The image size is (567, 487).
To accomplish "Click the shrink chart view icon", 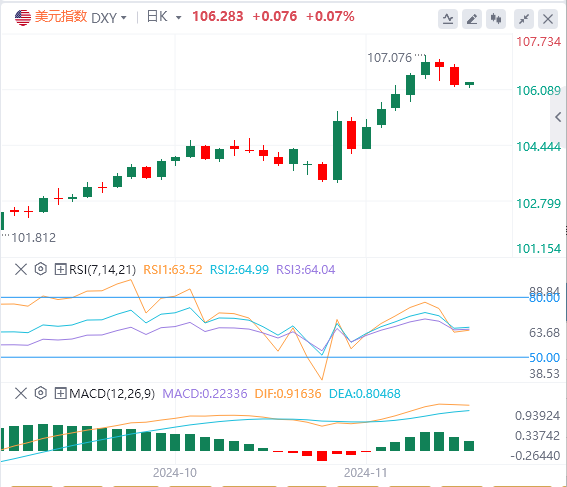I will (x=524, y=18).
